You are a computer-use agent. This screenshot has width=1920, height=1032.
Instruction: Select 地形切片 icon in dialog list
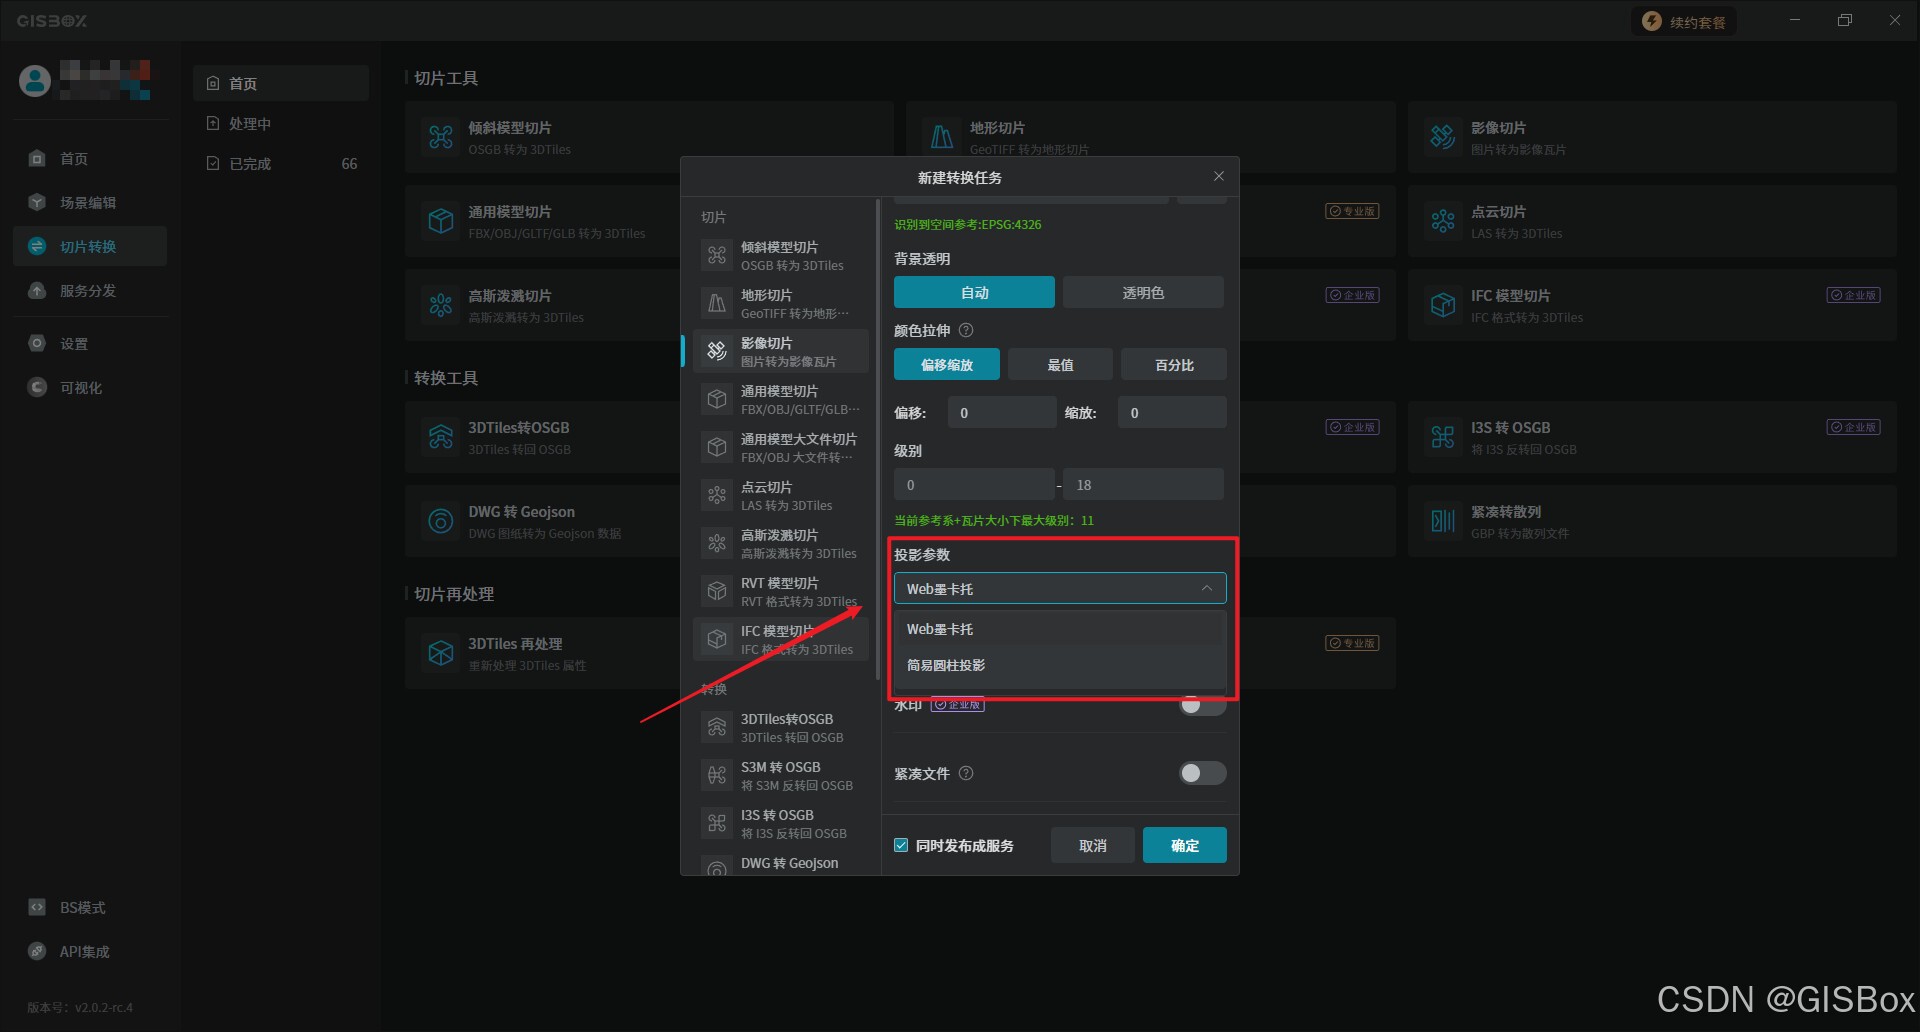(717, 304)
